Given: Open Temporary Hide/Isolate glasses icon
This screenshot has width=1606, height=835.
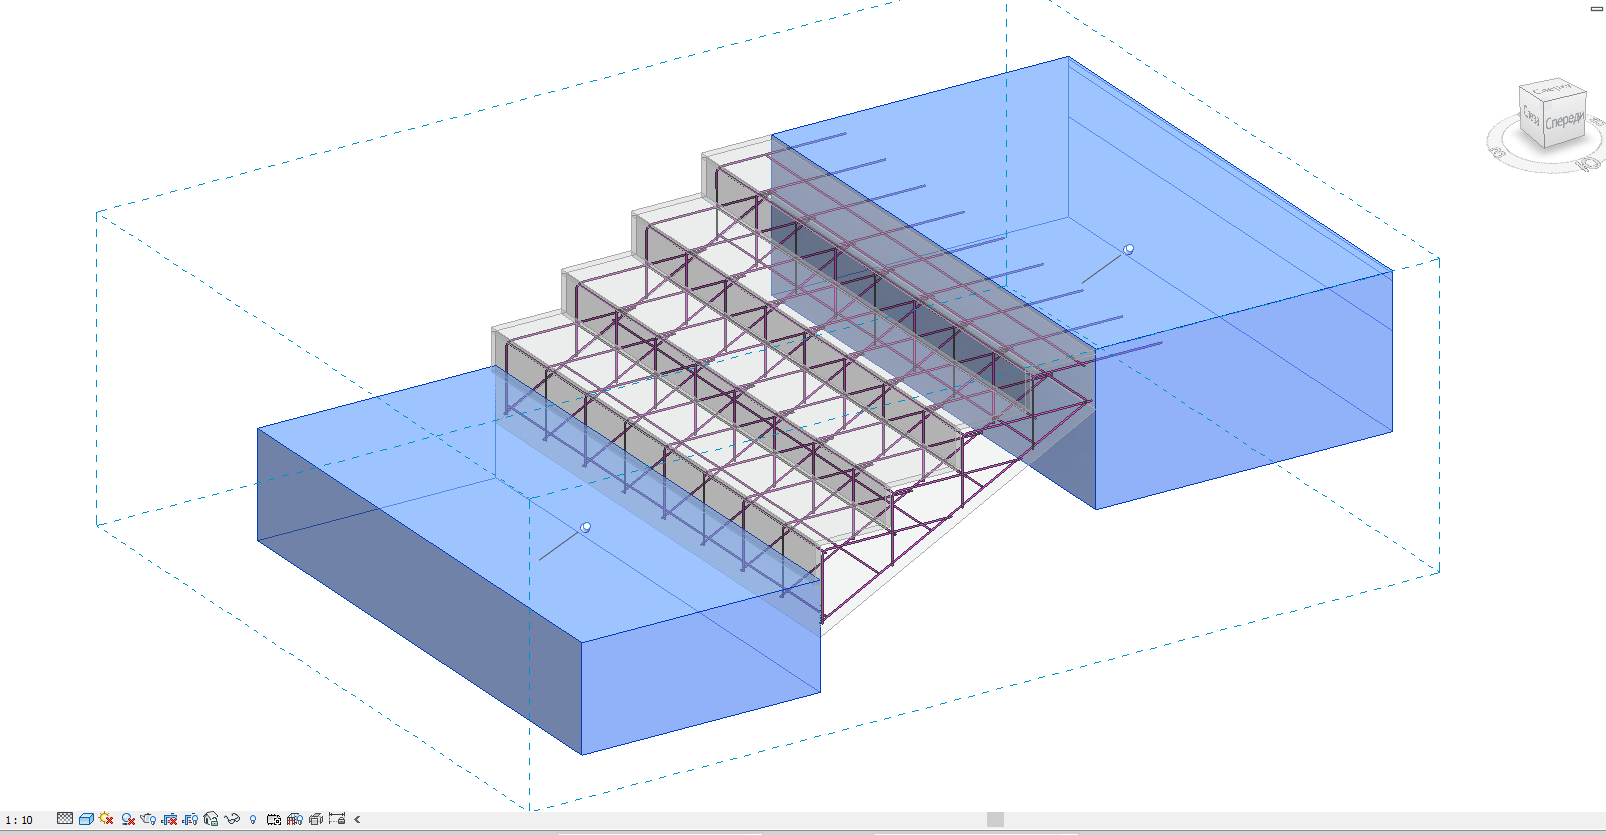Looking at the screenshot, I should (x=232, y=819).
